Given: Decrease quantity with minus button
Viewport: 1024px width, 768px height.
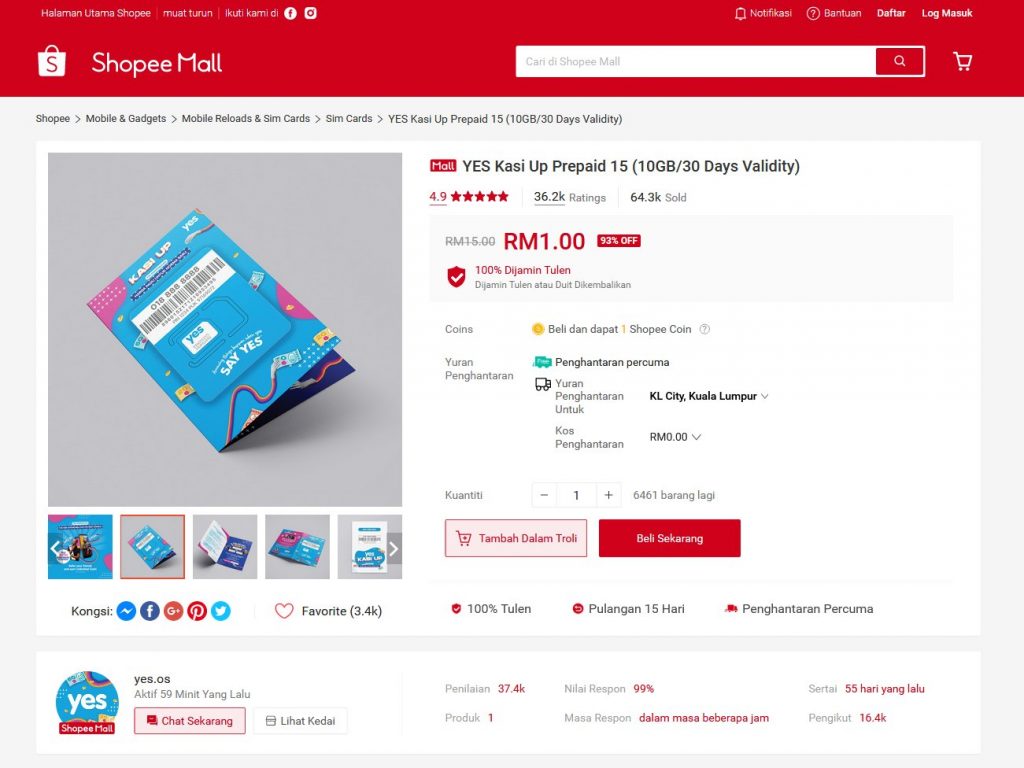Looking at the screenshot, I should [x=544, y=495].
